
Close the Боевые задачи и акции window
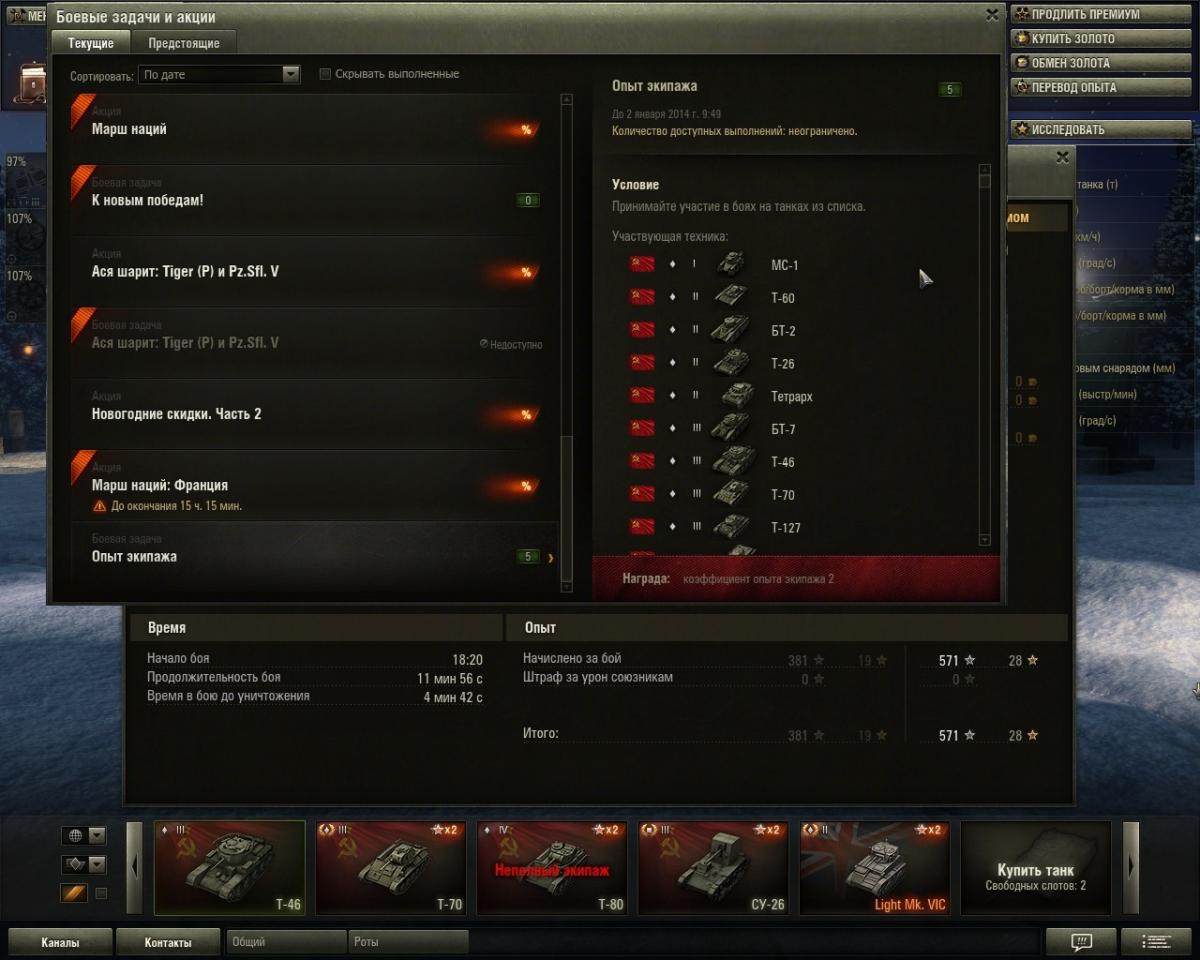pos(991,15)
